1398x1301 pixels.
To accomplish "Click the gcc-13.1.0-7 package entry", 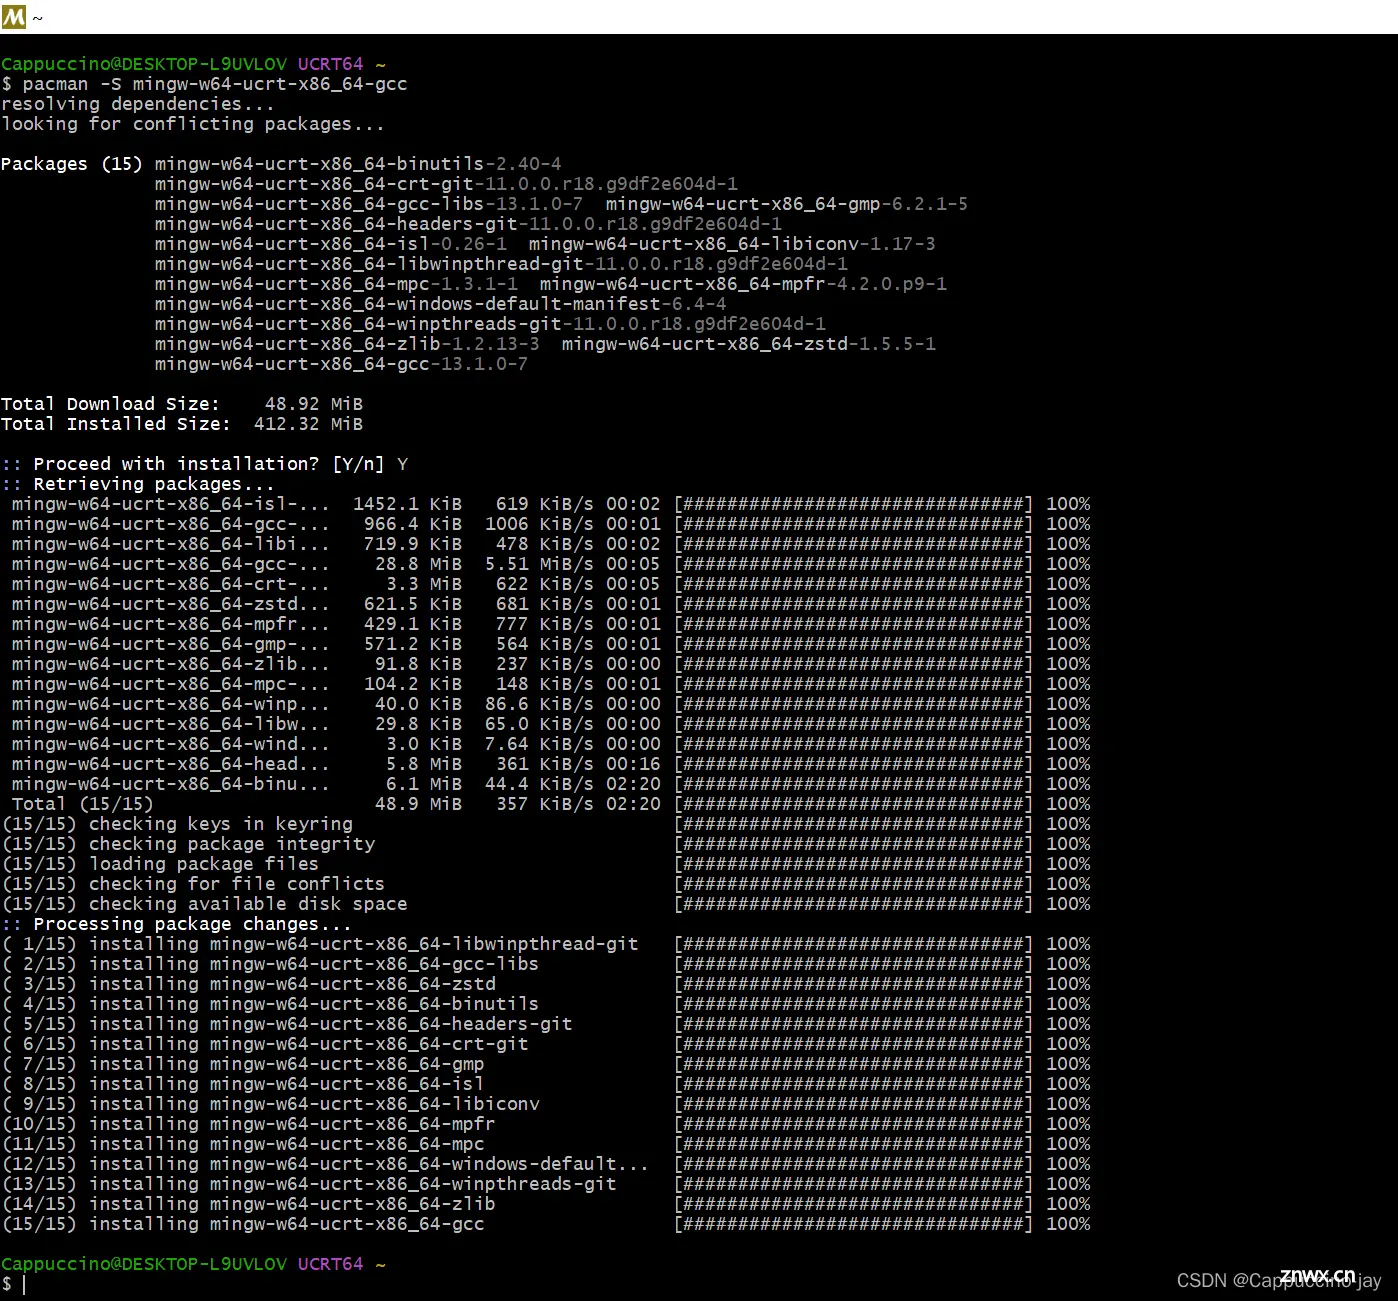I will 341,364.
